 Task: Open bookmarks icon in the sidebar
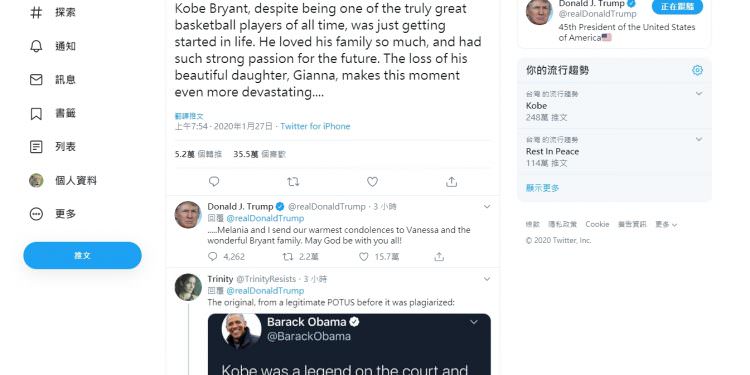[36, 113]
